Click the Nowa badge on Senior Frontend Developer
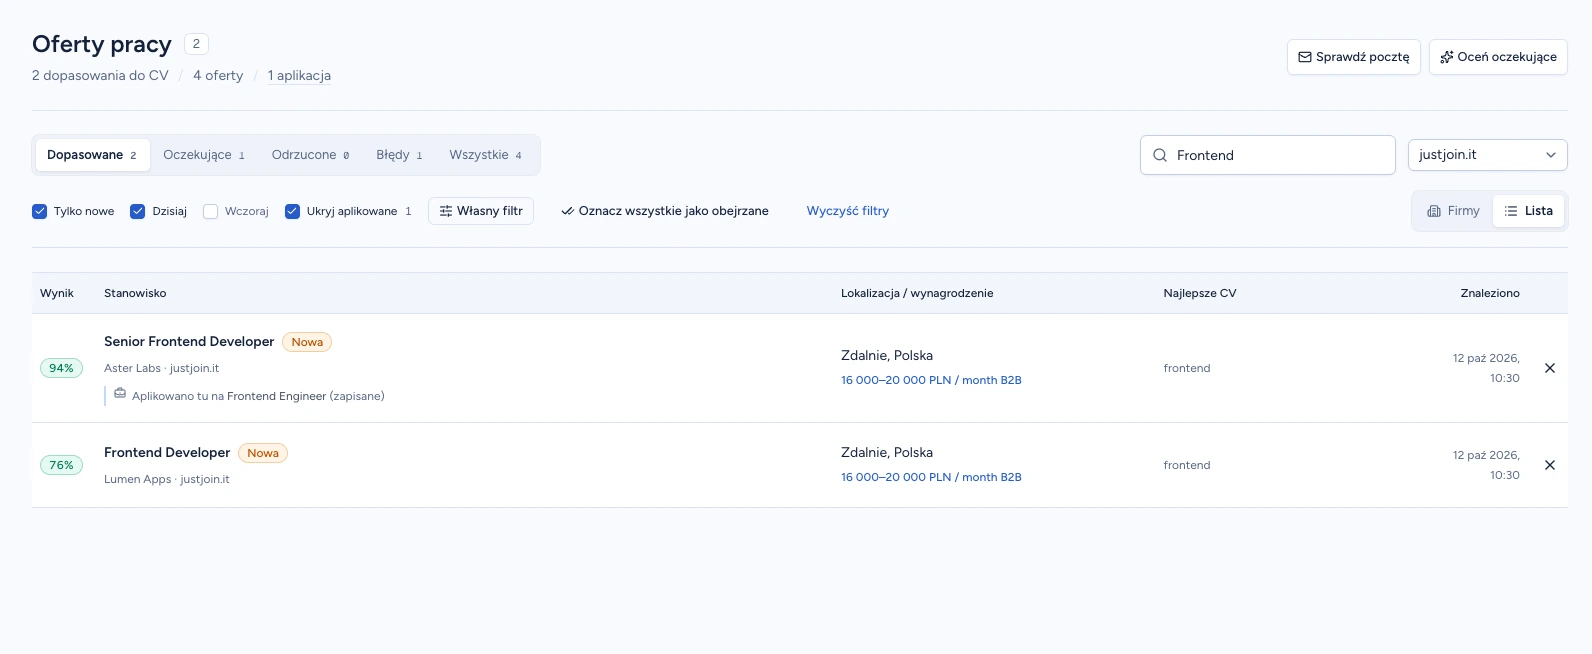1592x654 pixels. (x=307, y=342)
